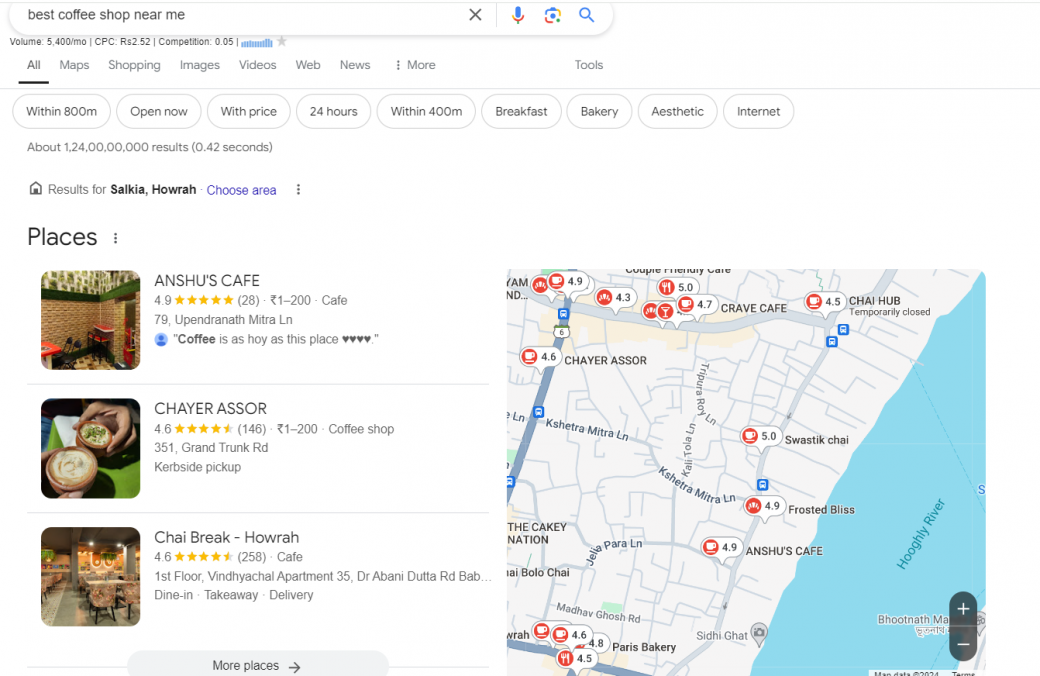Apply the Within 800m filter chip

pos(62,111)
